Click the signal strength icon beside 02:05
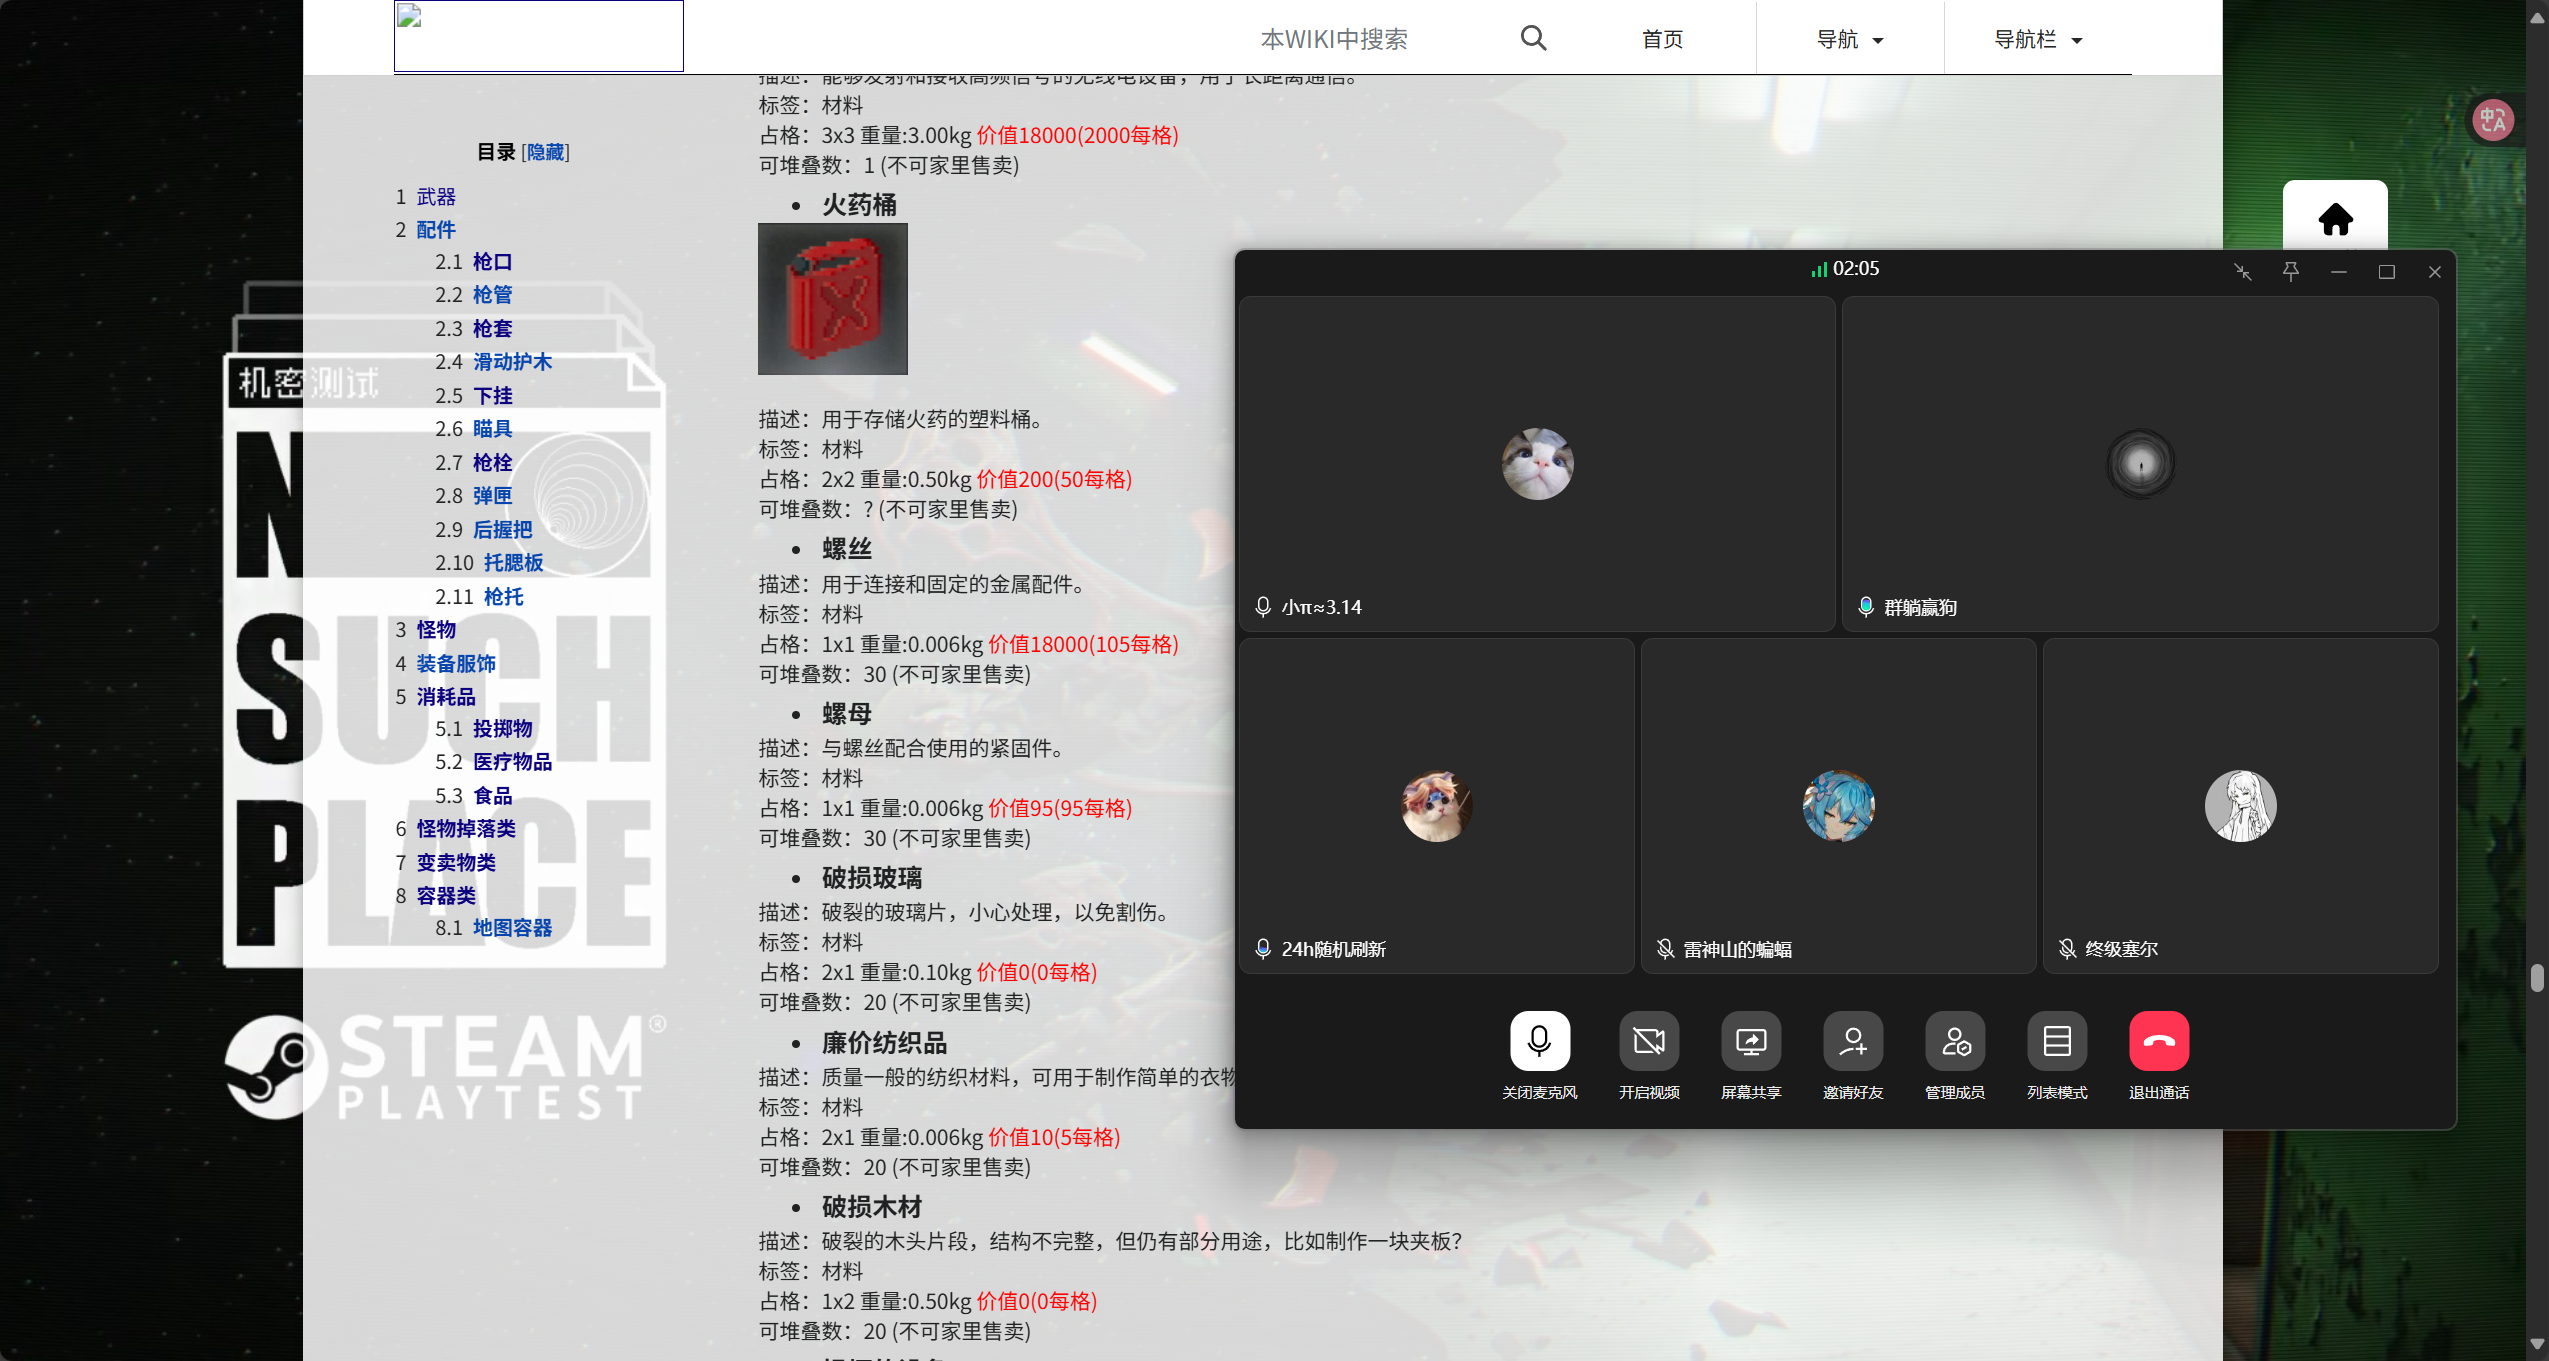2549x1361 pixels. point(1819,269)
